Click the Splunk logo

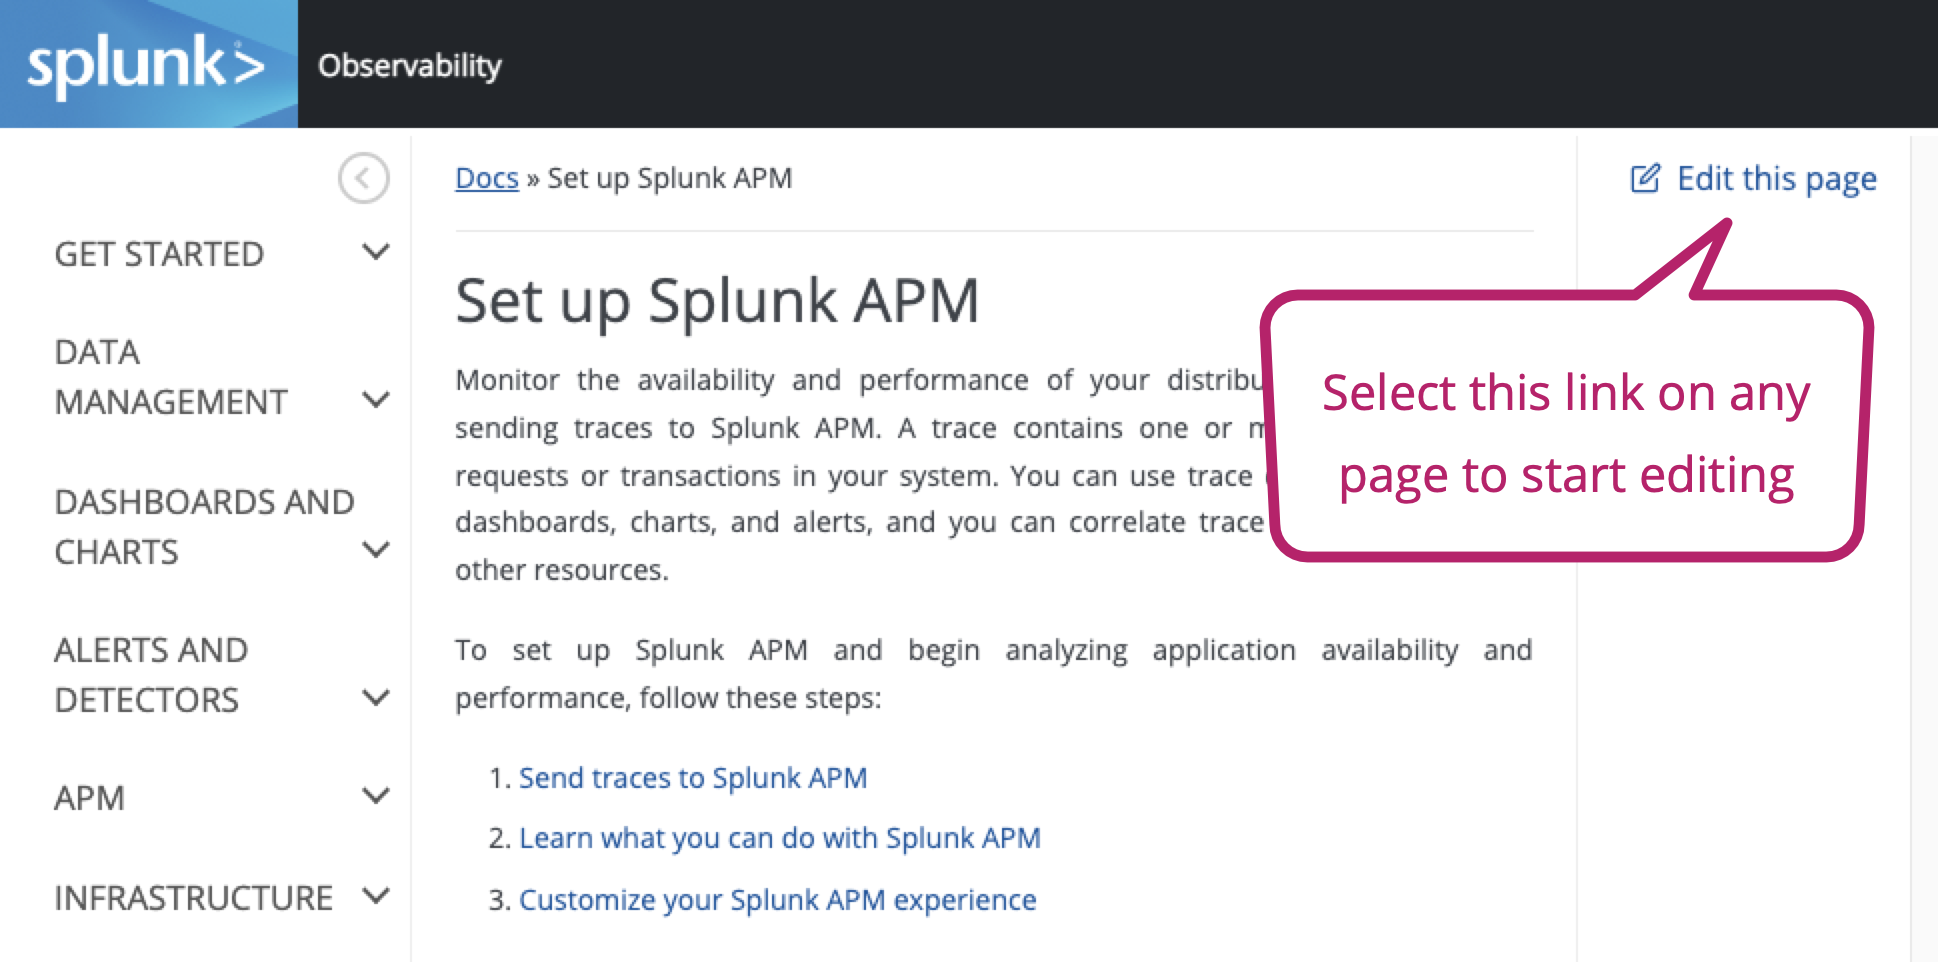[140, 63]
